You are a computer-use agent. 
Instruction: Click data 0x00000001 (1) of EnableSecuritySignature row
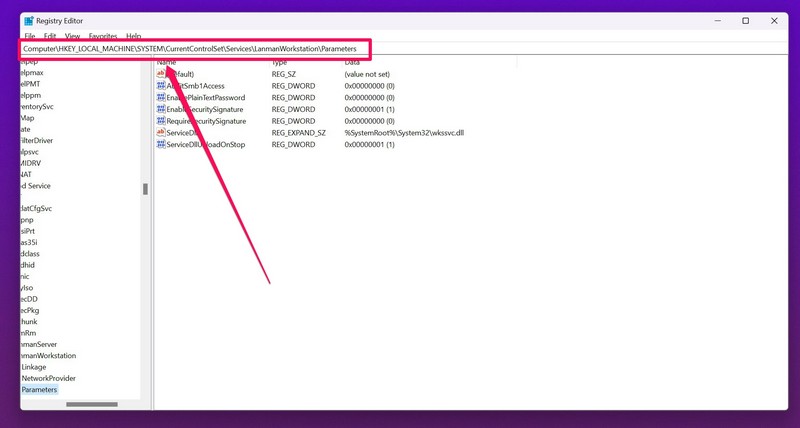coord(369,109)
